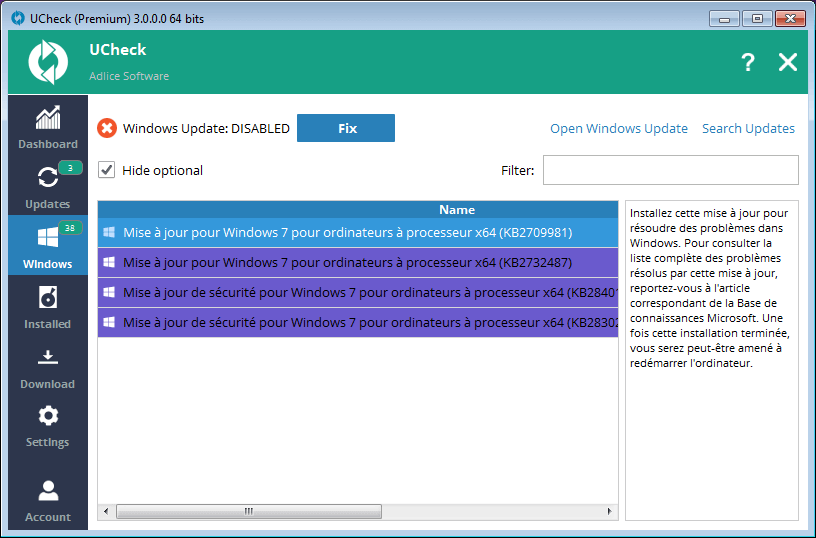The height and width of the screenshot is (538, 816).
Task: Click the Search Updates link
Action: (748, 129)
